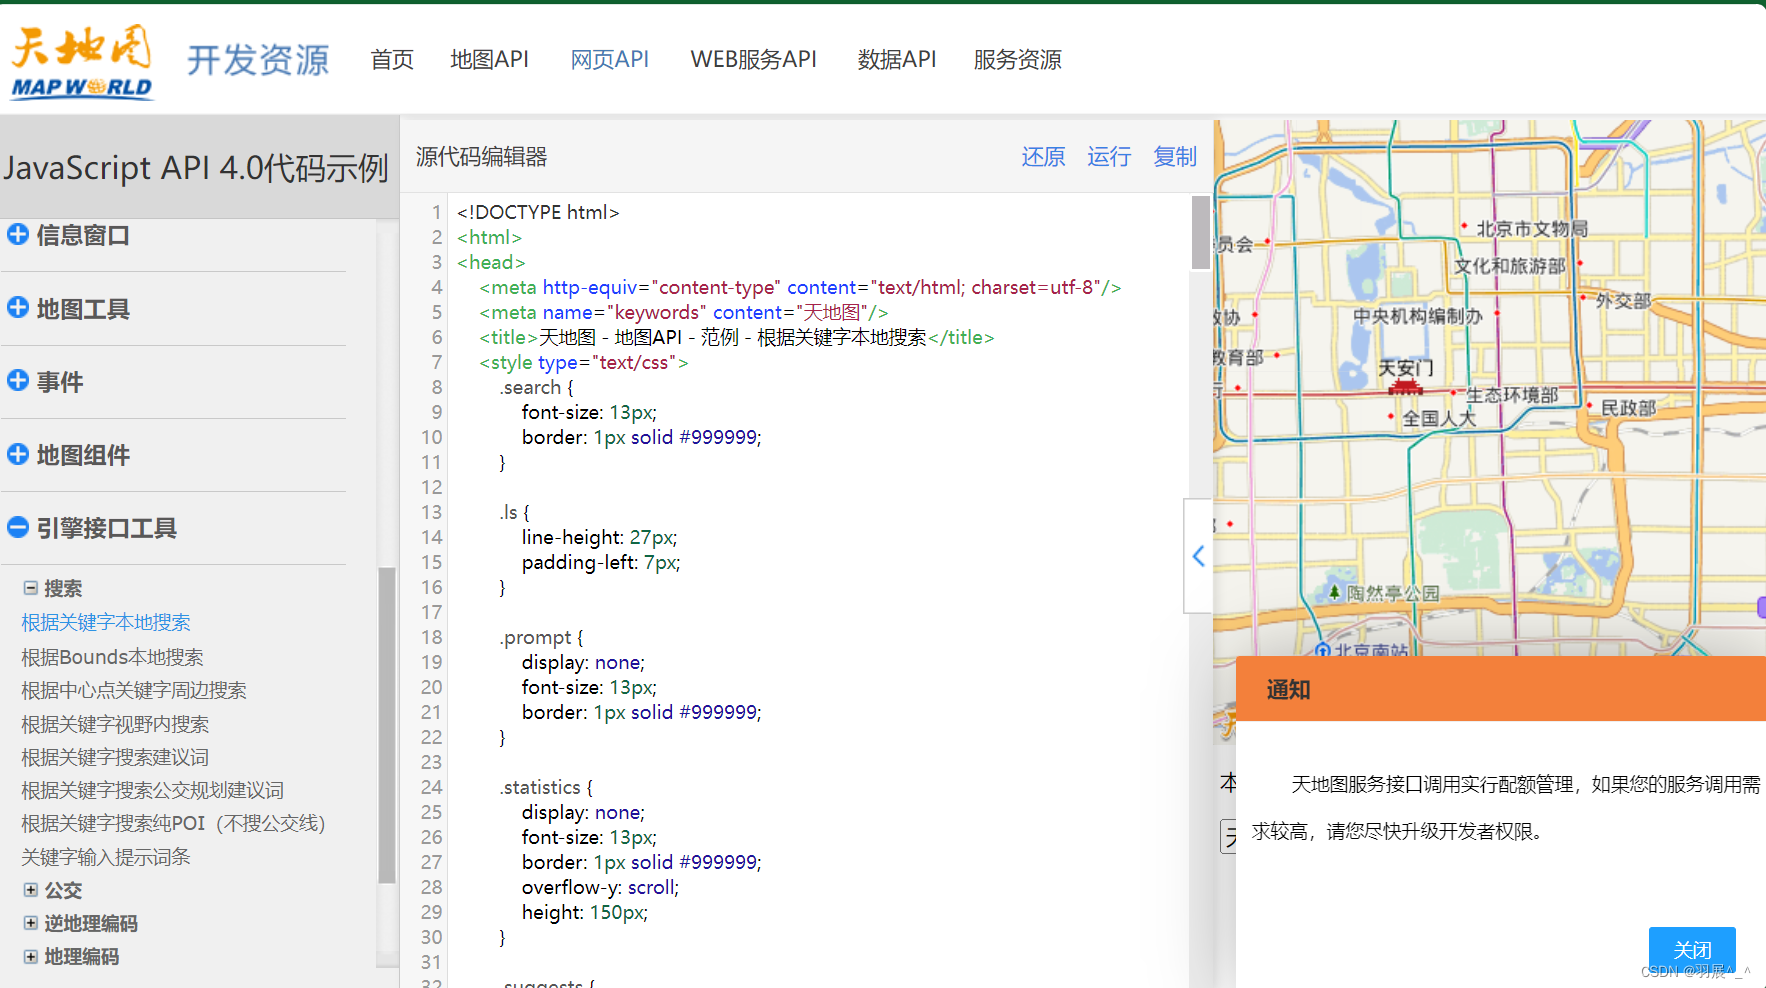Collapse the 引擎接口工具 section minus icon
This screenshot has height=988, width=1766.
pyautogui.click(x=18, y=527)
